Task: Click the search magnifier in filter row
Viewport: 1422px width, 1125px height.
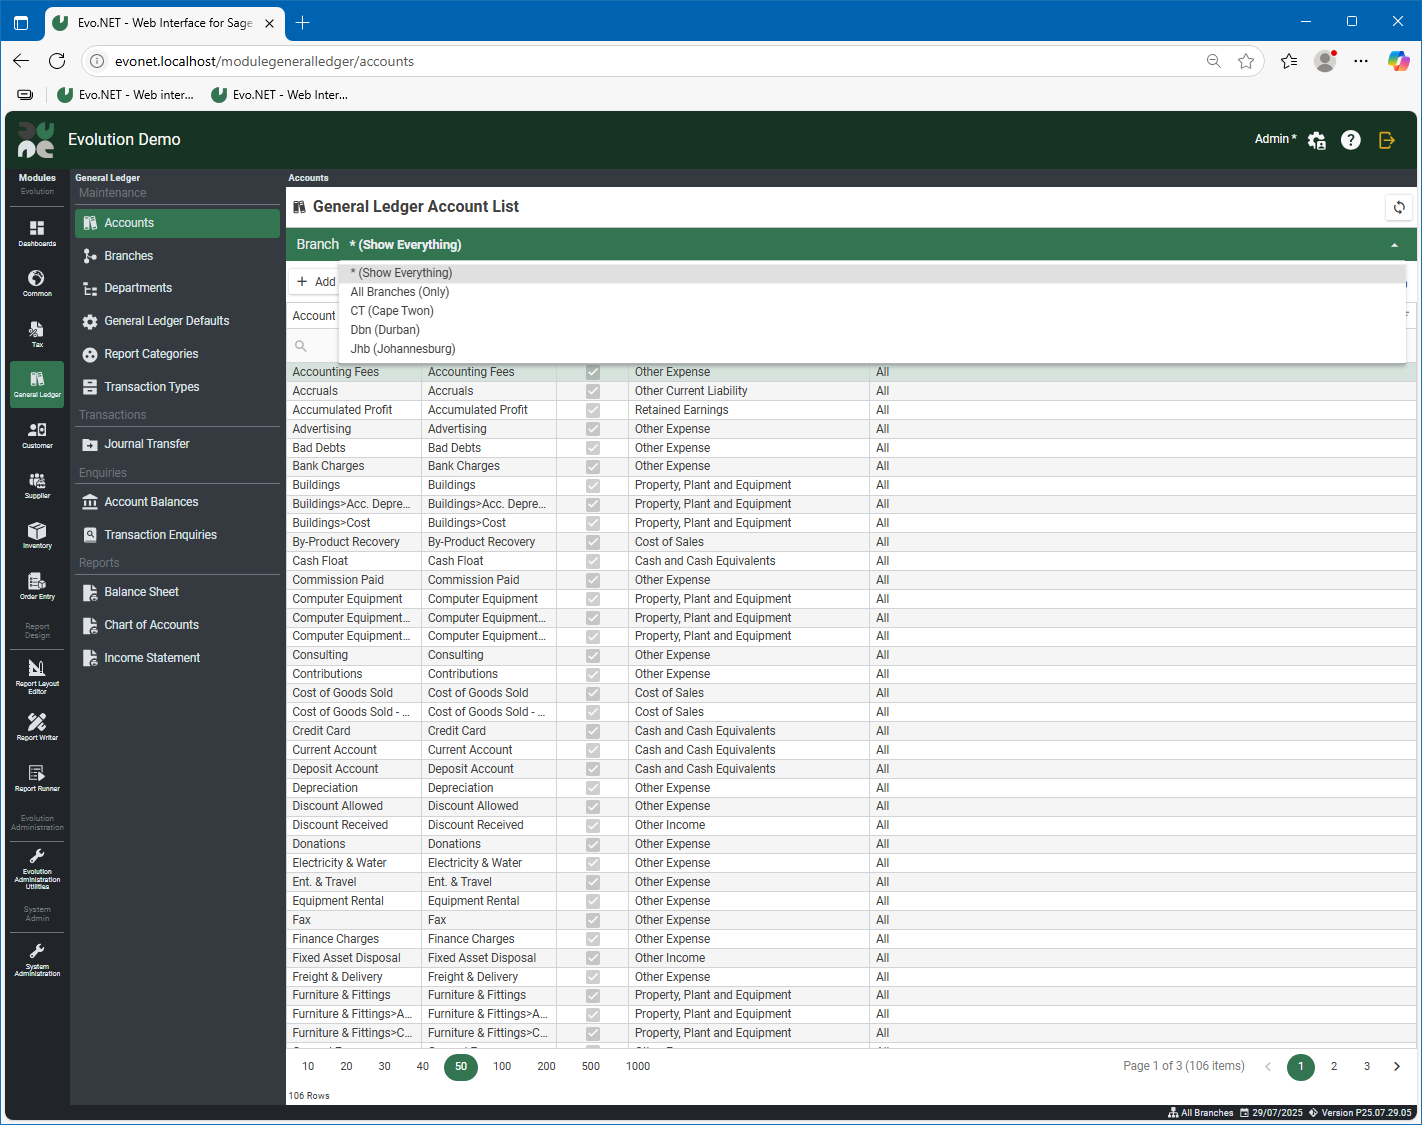Action: (x=301, y=346)
